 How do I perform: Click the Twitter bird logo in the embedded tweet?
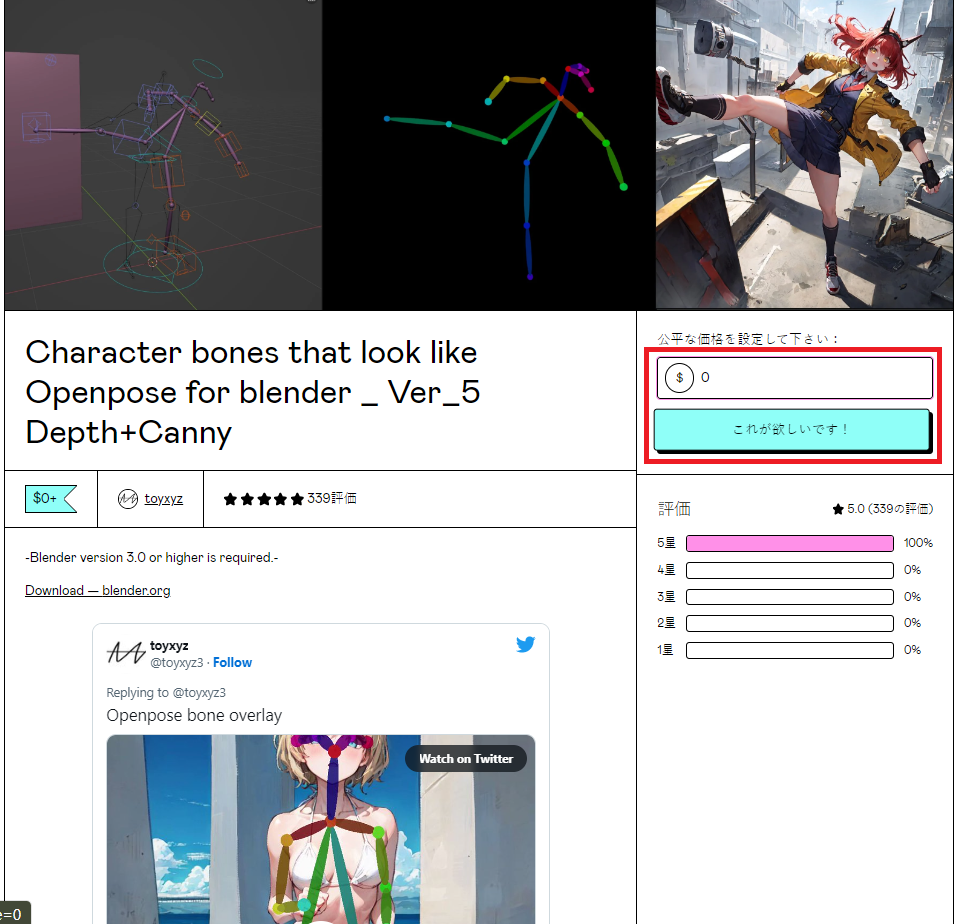pyautogui.click(x=525, y=644)
